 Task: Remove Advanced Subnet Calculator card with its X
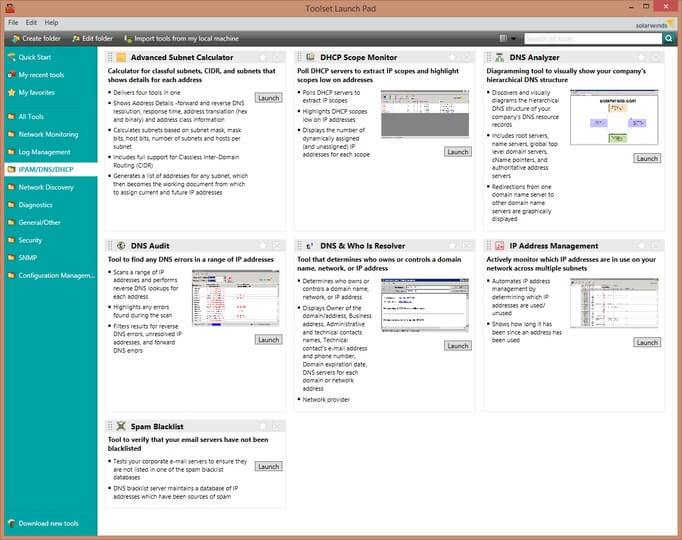pyautogui.click(x=277, y=57)
